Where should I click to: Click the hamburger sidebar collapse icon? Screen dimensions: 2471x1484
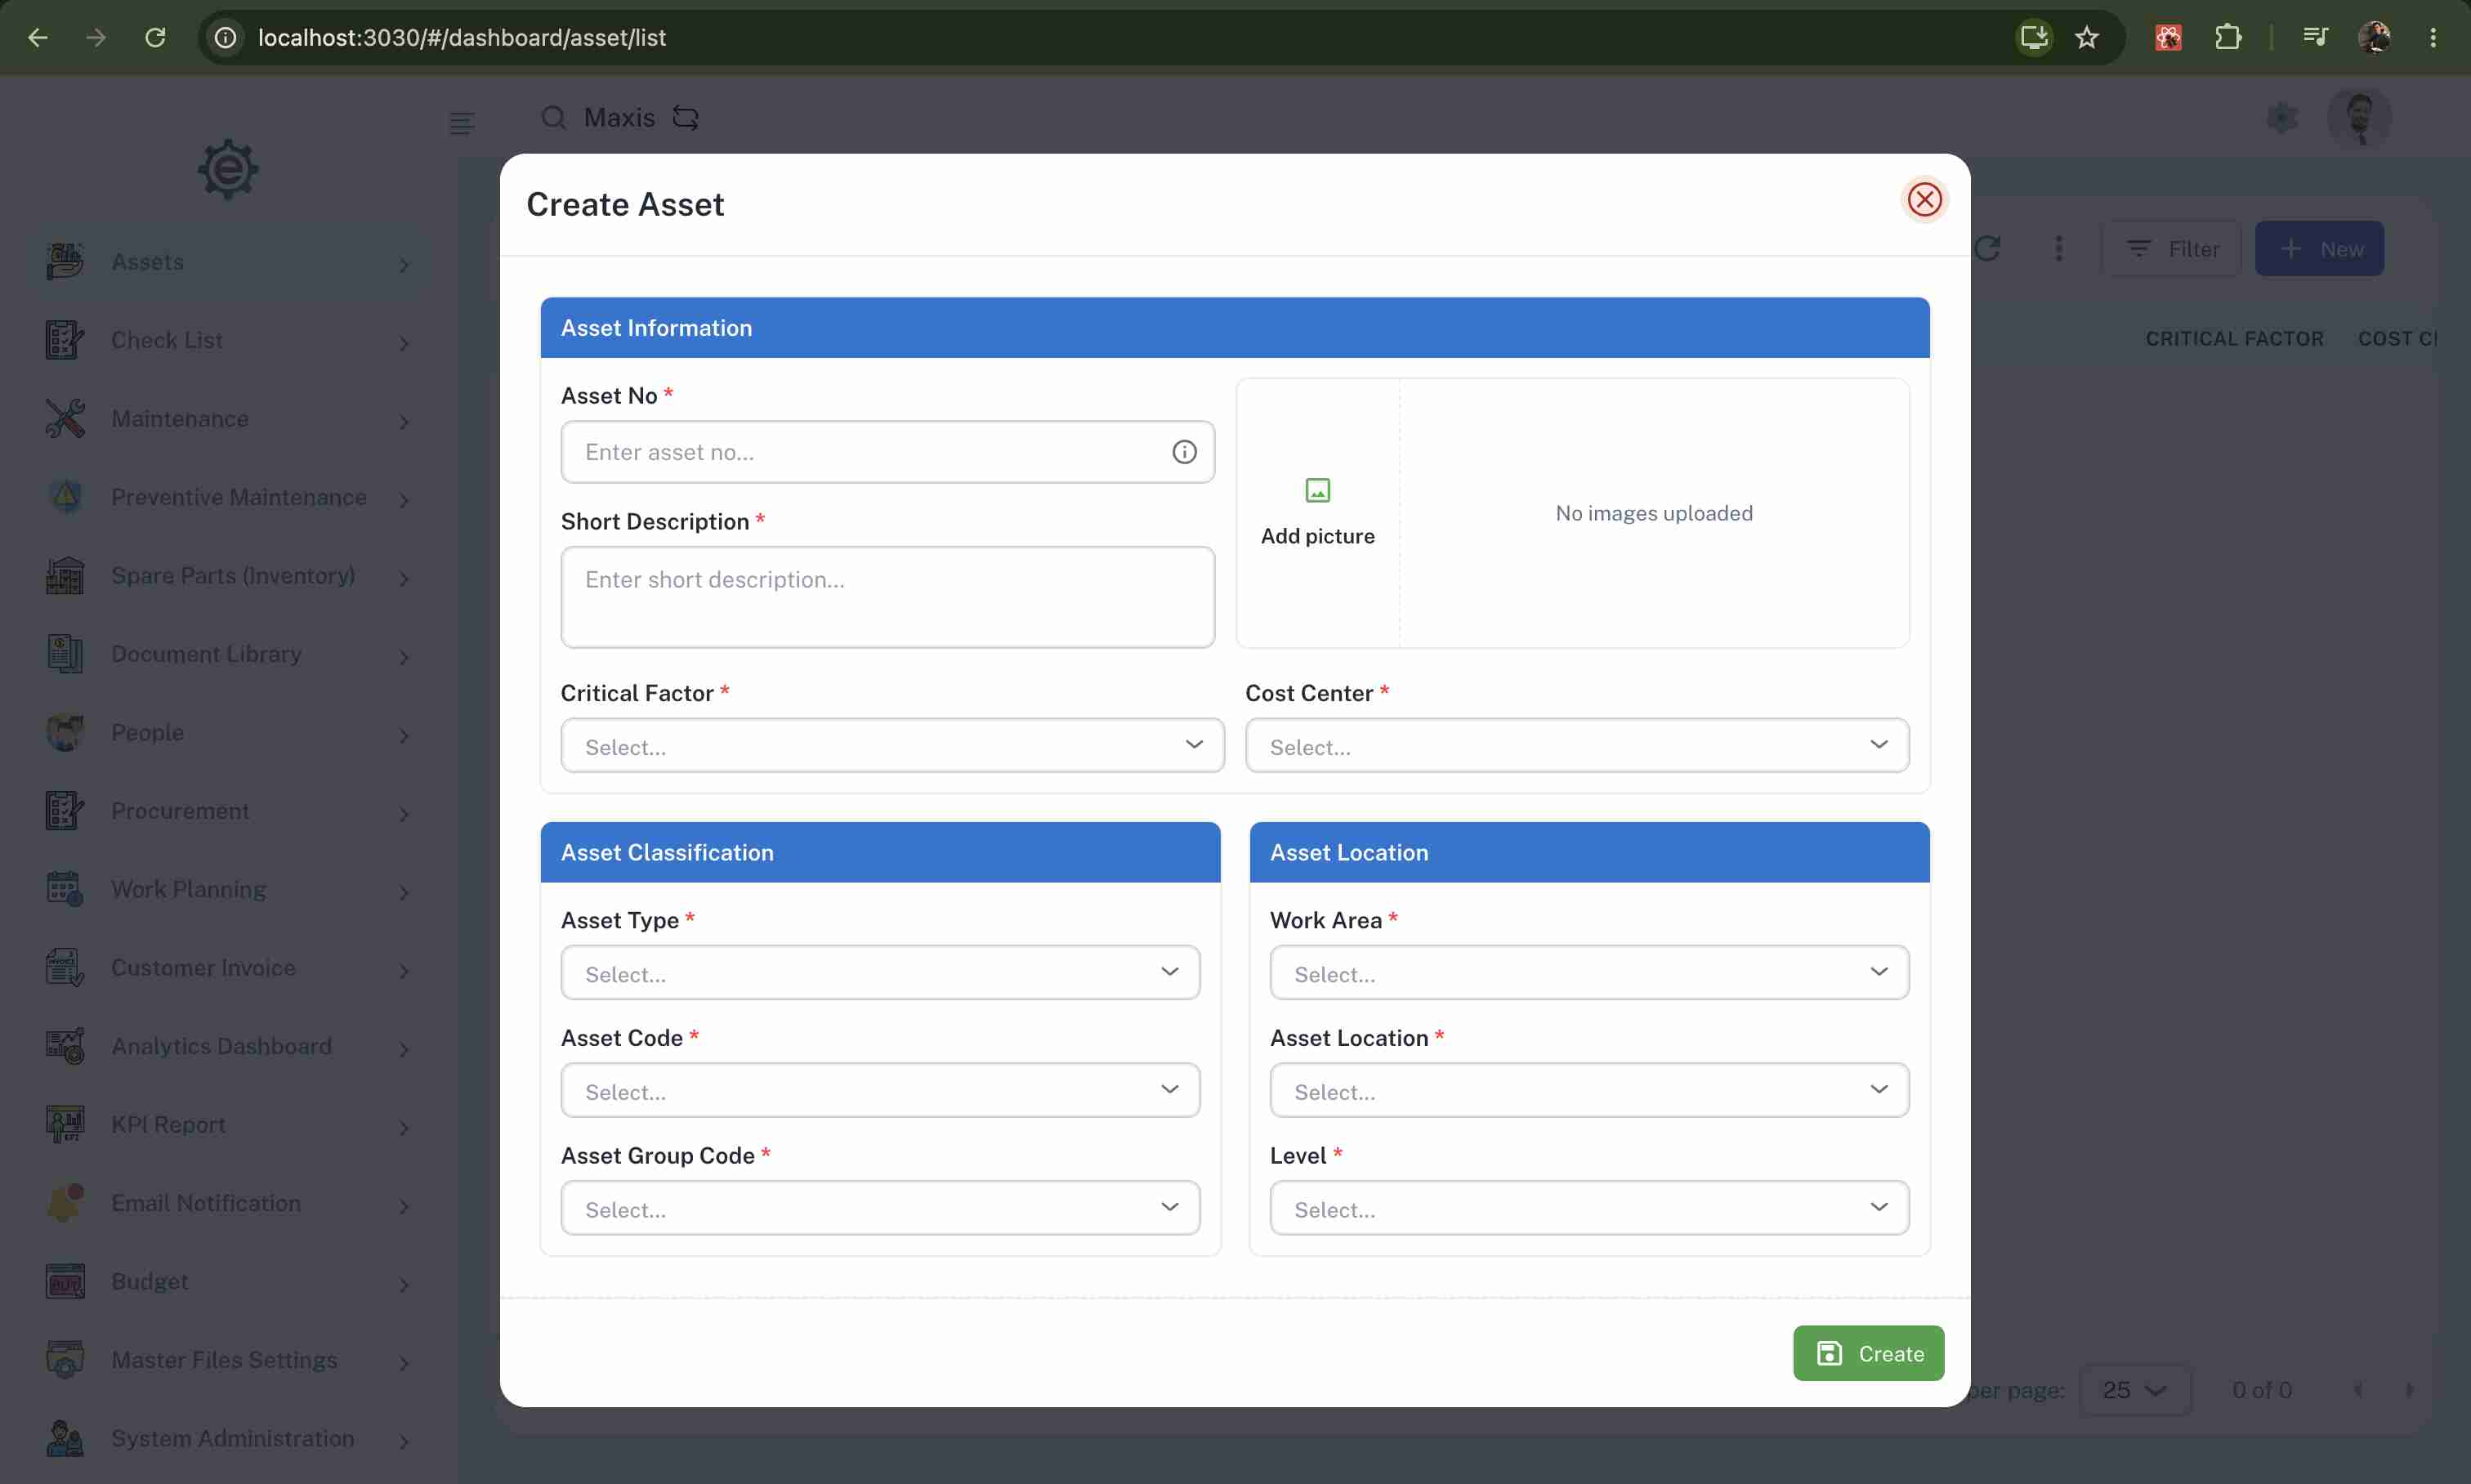coord(461,123)
